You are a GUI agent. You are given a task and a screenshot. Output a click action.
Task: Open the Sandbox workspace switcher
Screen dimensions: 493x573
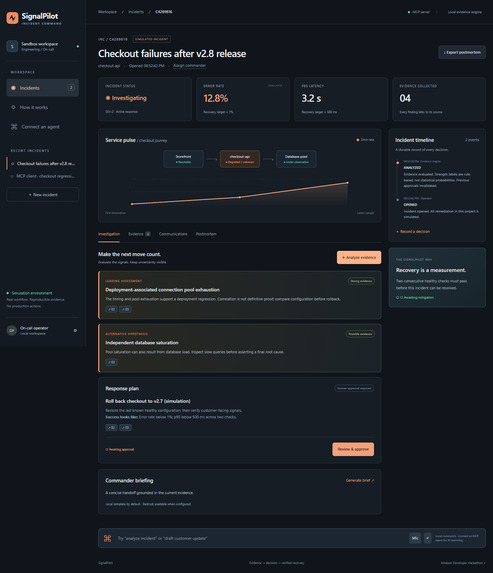click(x=43, y=46)
